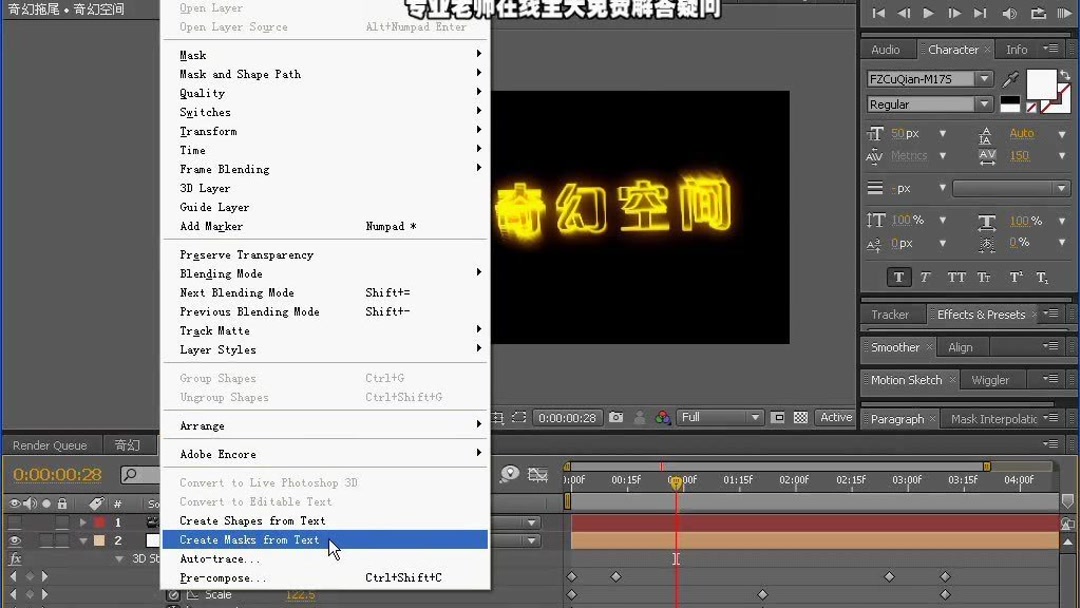This screenshot has height=608, width=1080.
Task: Take a snapshot of the Composition viewer
Action: click(615, 416)
